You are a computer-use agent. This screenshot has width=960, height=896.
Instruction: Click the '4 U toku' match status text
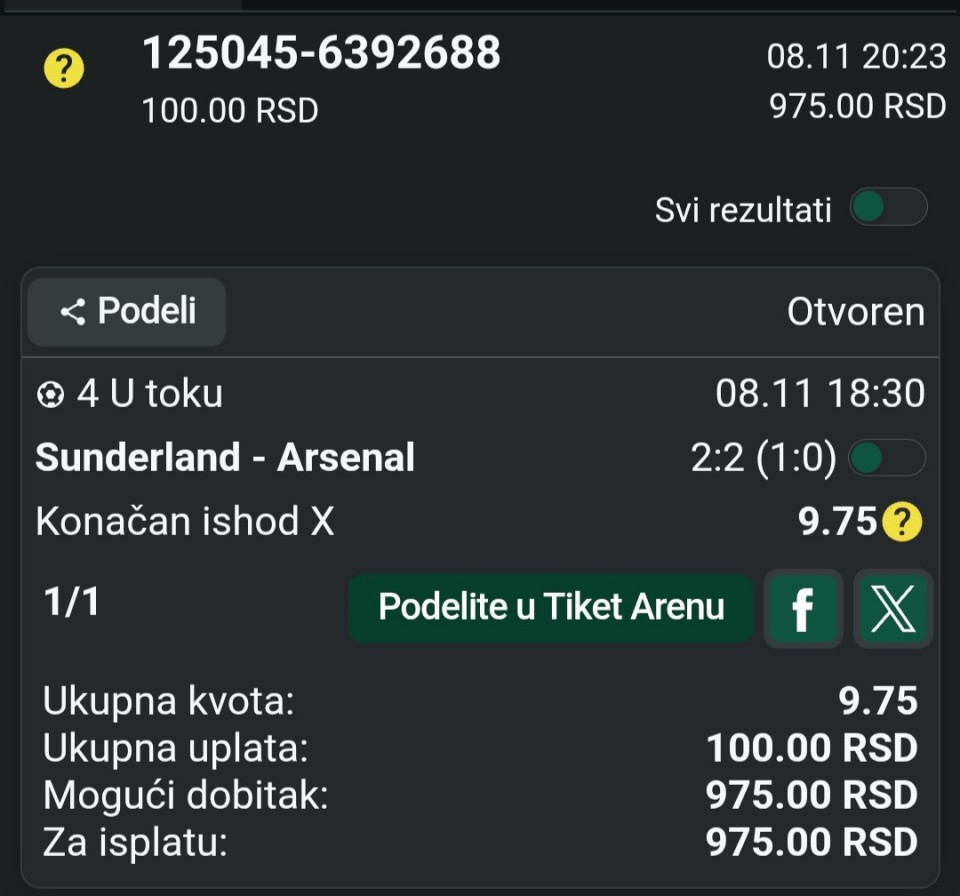coord(149,395)
